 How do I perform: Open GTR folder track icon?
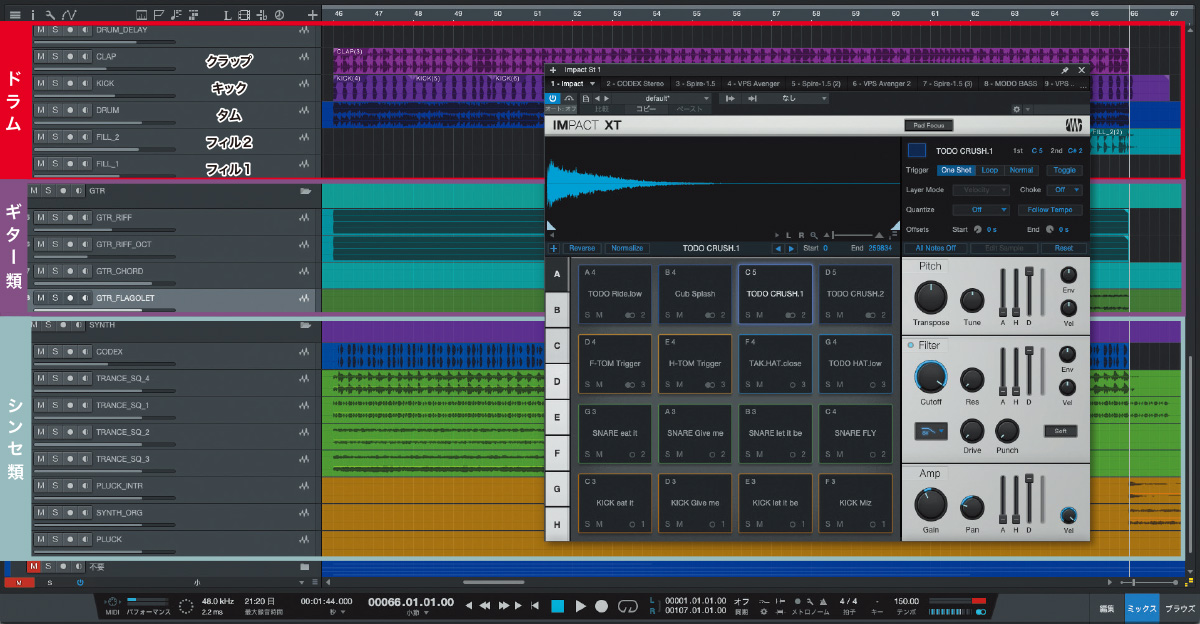[x=306, y=190]
